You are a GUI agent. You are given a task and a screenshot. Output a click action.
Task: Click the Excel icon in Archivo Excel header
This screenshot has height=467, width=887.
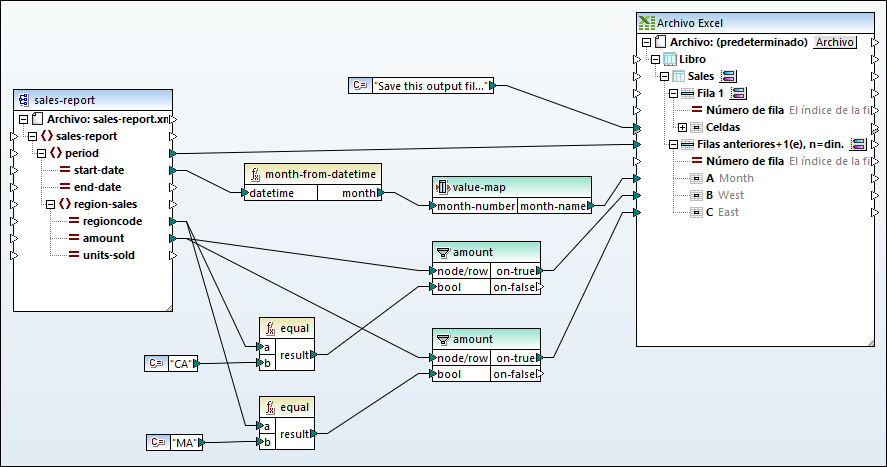pyautogui.click(x=647, y=24)
